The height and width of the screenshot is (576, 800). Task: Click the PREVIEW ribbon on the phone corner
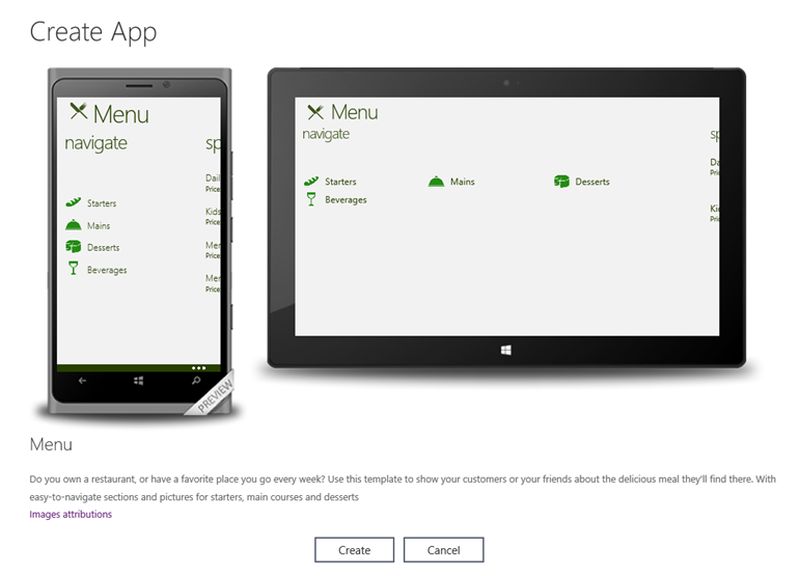pyautogui.click(x=215, y=394)
